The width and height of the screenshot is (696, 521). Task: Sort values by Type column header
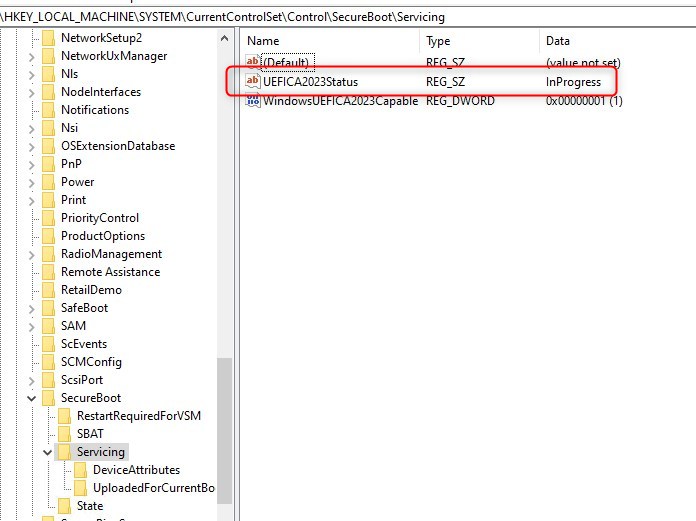[x=478, y=40]
